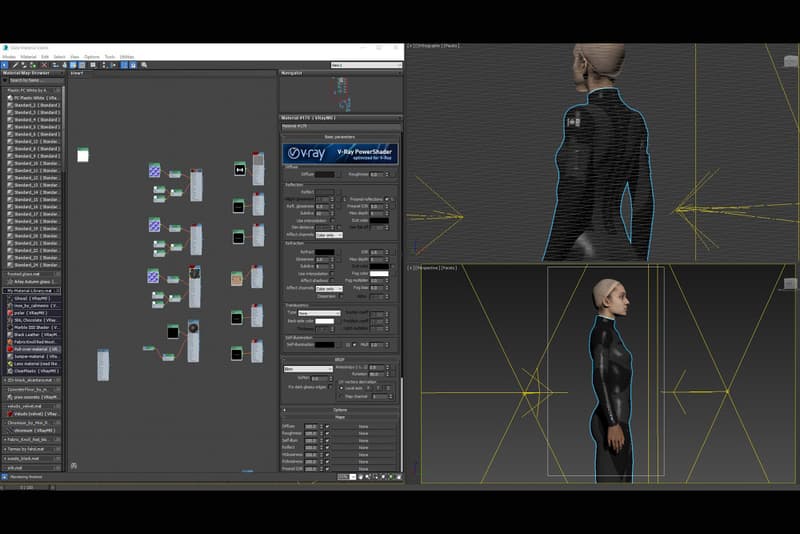Click Pan to Selected navigation icon
This screenshot has width=800, height=534.
click(399, 476)
